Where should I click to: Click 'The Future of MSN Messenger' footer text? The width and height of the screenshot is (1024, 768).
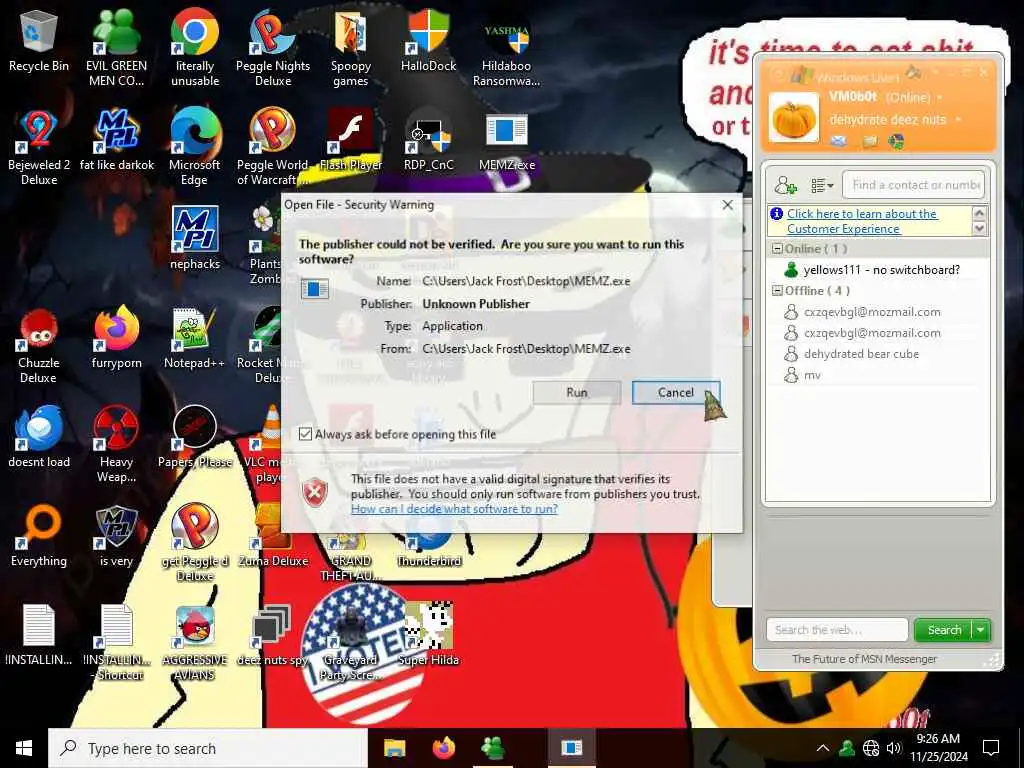click(864, 659)
